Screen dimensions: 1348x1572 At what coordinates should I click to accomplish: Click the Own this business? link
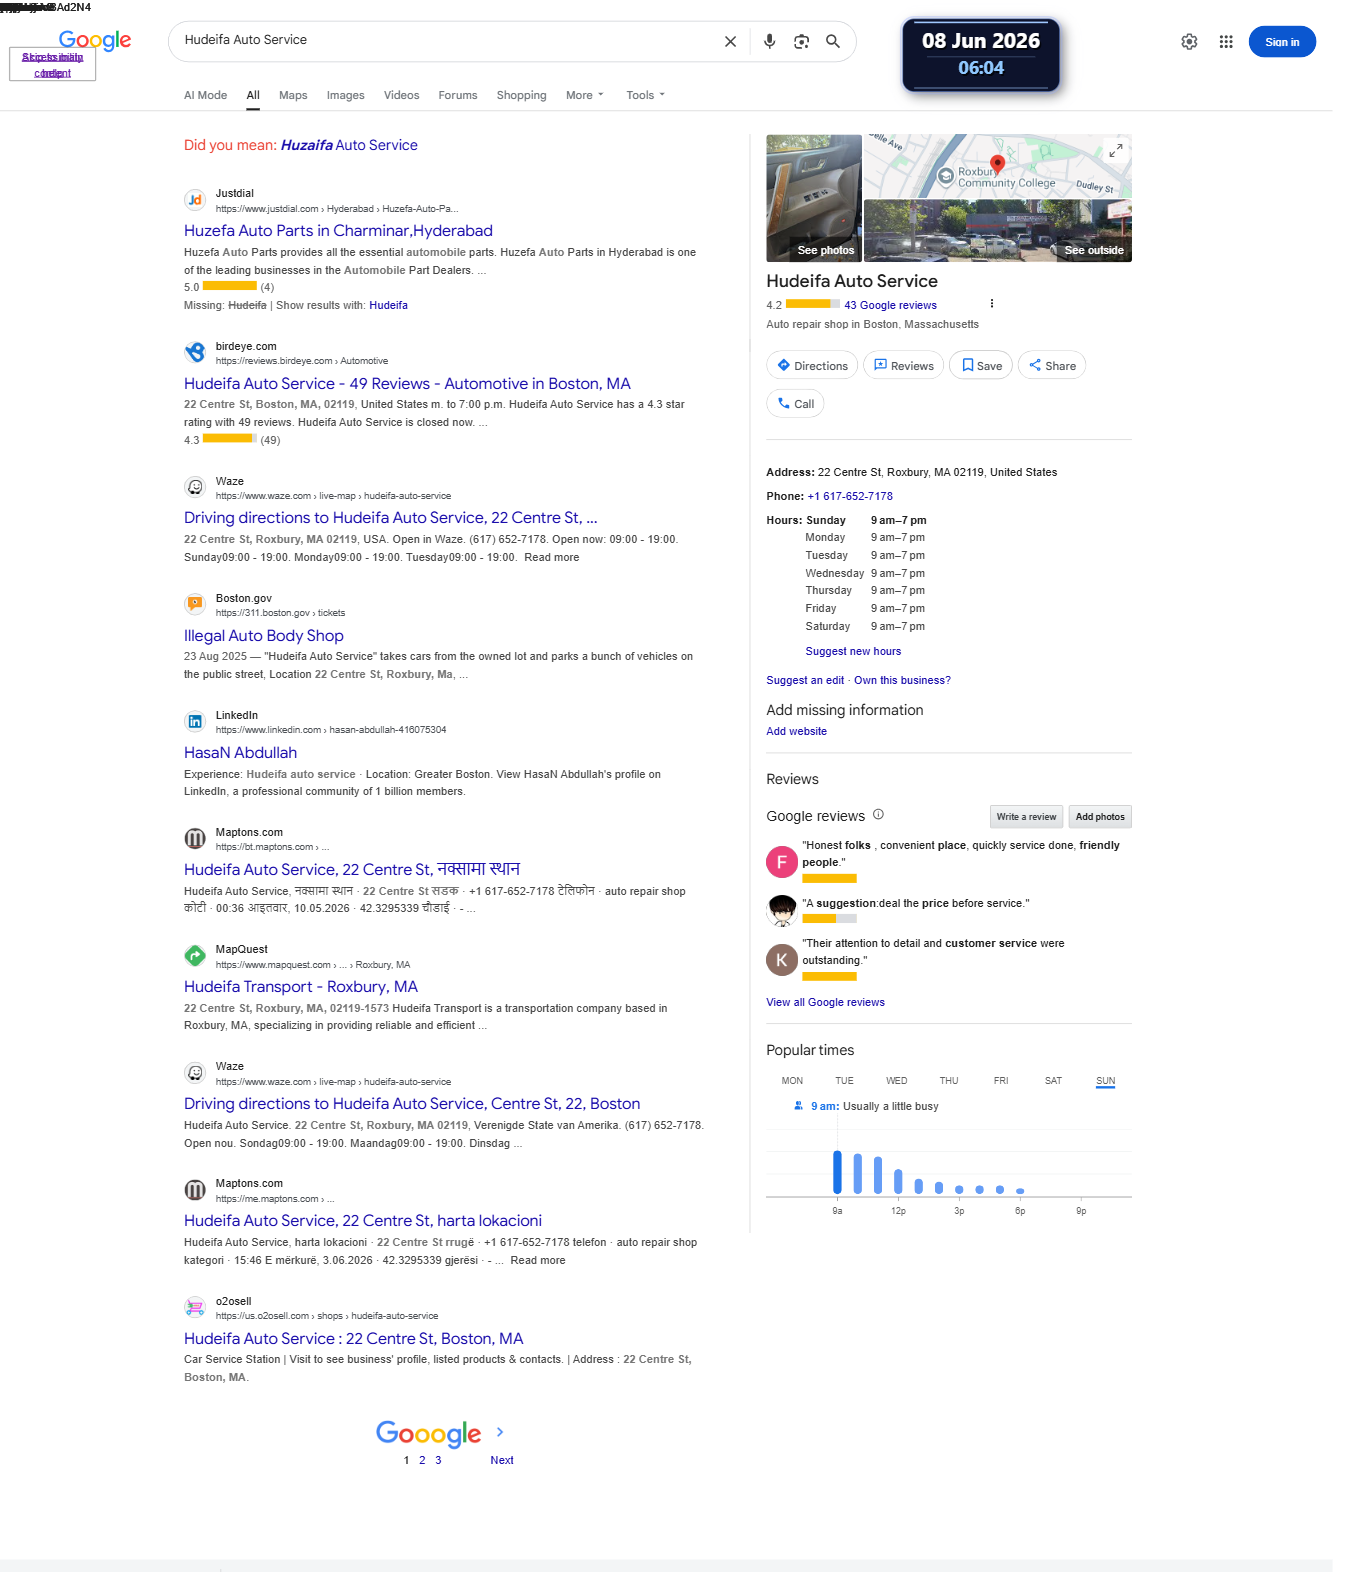coord(902,680)
